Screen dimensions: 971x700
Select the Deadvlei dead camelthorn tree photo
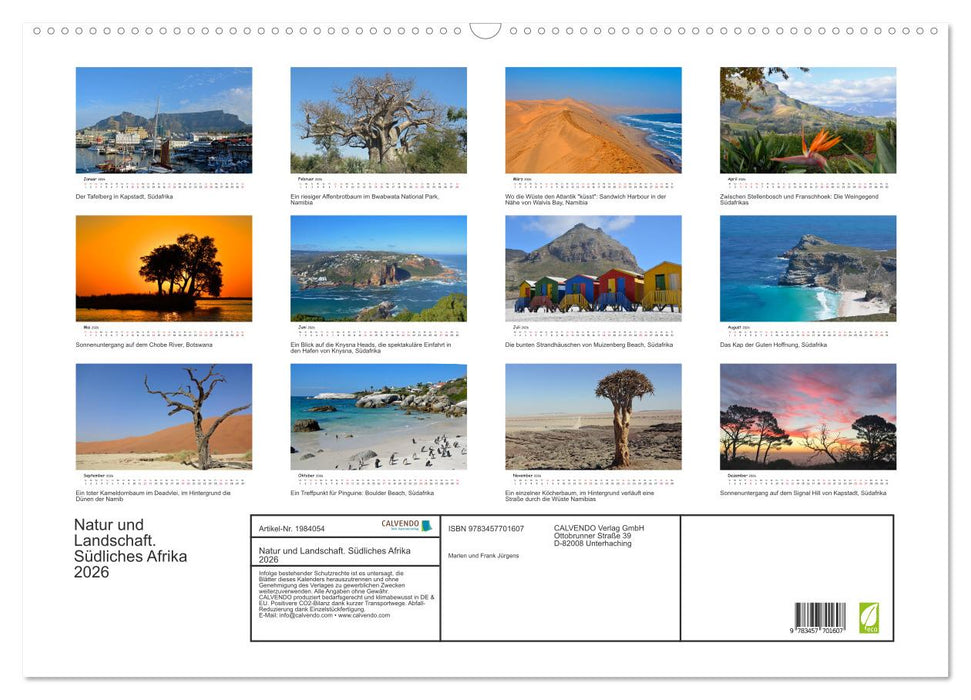[x=164, y=416]
